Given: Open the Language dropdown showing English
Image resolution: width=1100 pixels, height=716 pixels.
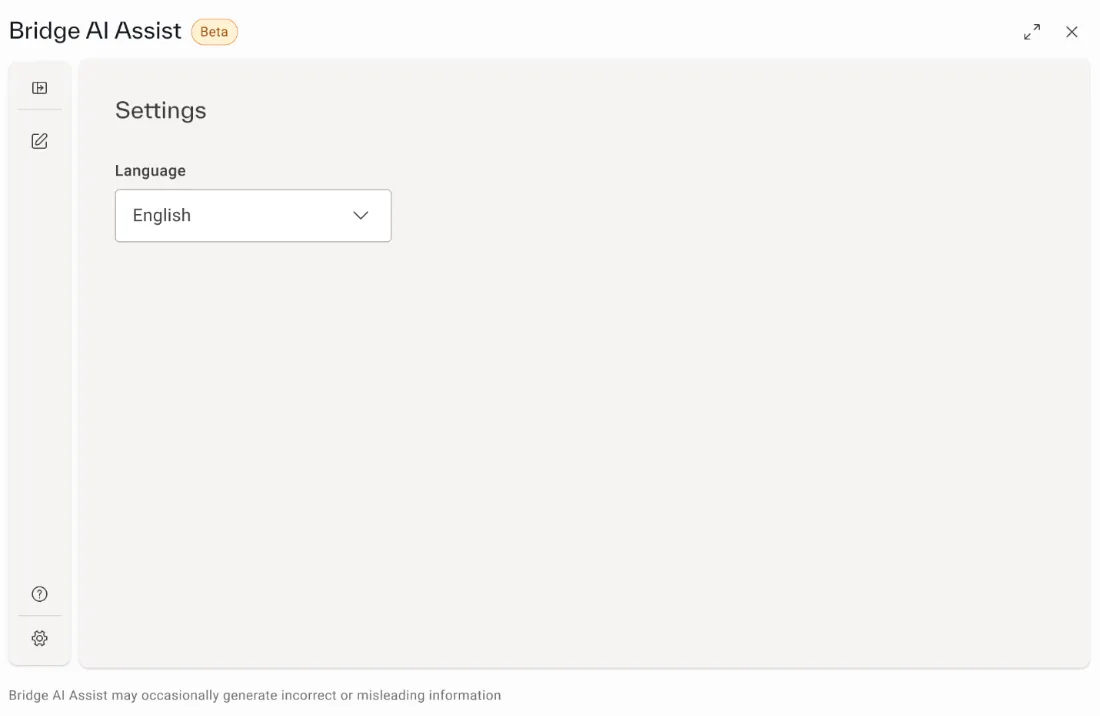Looking at the screenshot, I should [253, 215].
